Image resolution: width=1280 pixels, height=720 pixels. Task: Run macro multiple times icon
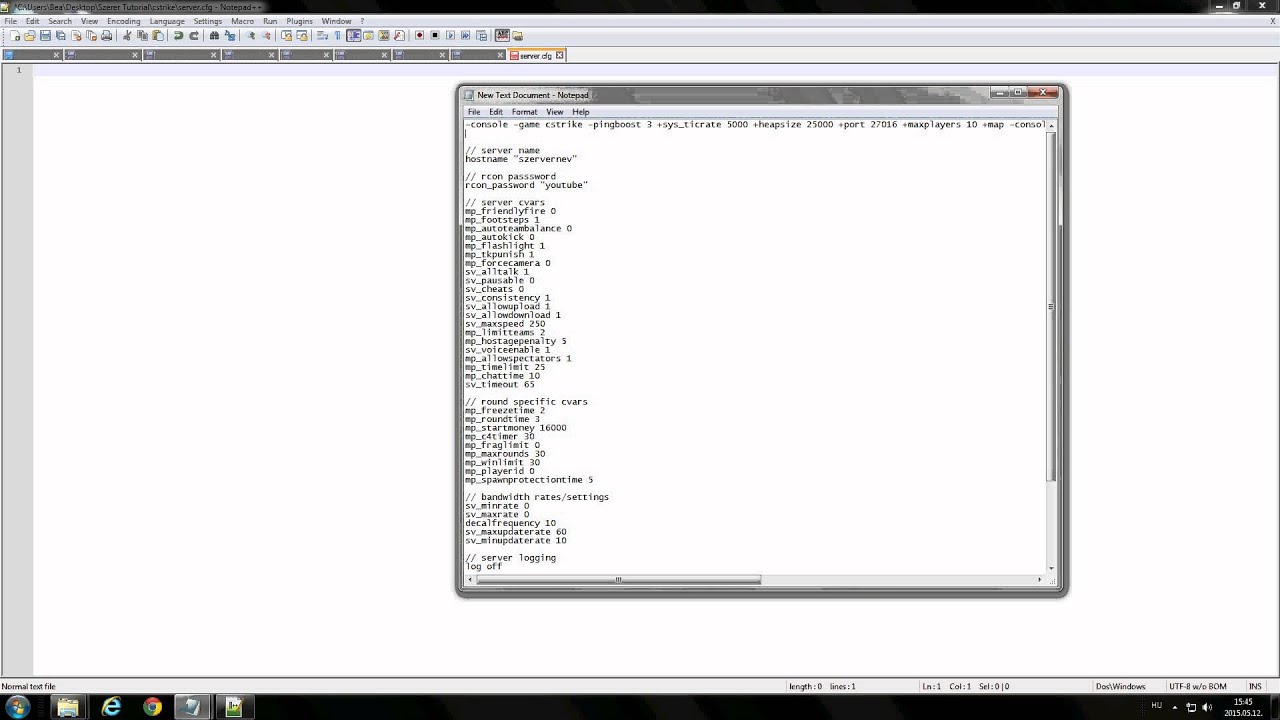tap(466, 35)
